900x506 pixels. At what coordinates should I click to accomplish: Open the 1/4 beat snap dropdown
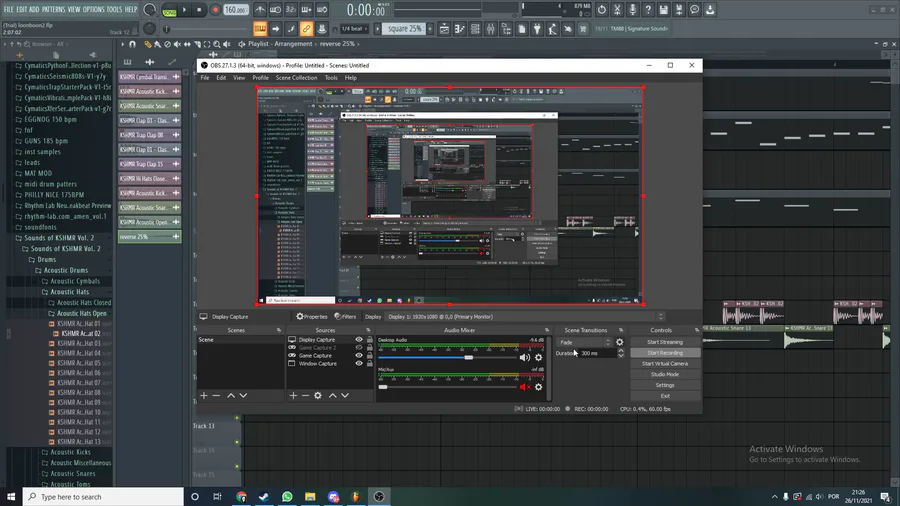(x=352, y=29)
